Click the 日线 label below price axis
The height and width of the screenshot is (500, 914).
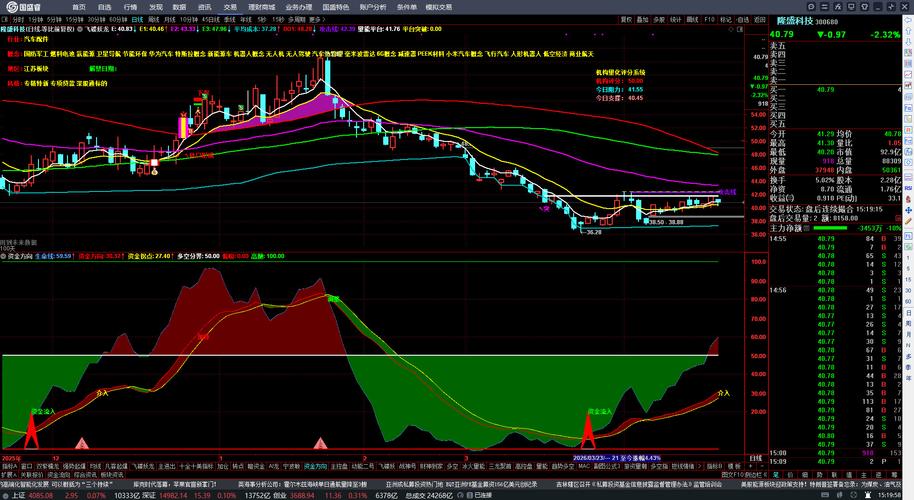pos(755,459)
